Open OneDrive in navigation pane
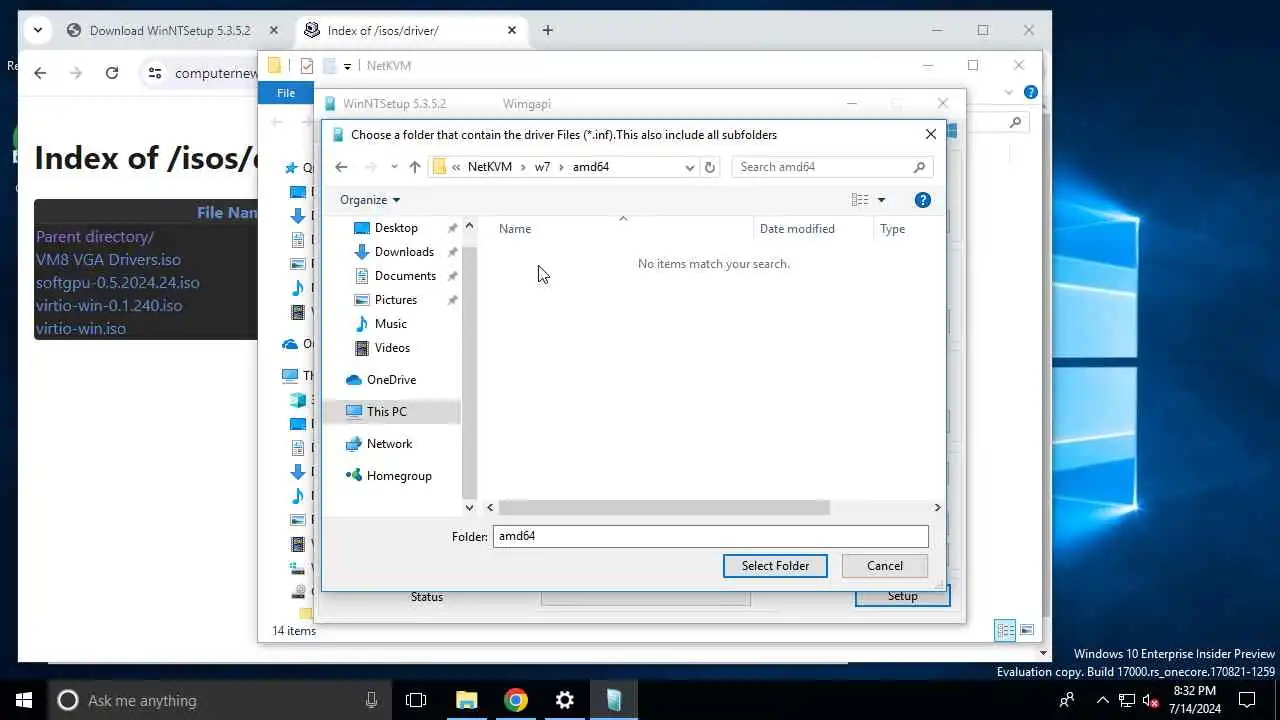The height and width of the screenshot is (720, 1280). pos(391,380)
